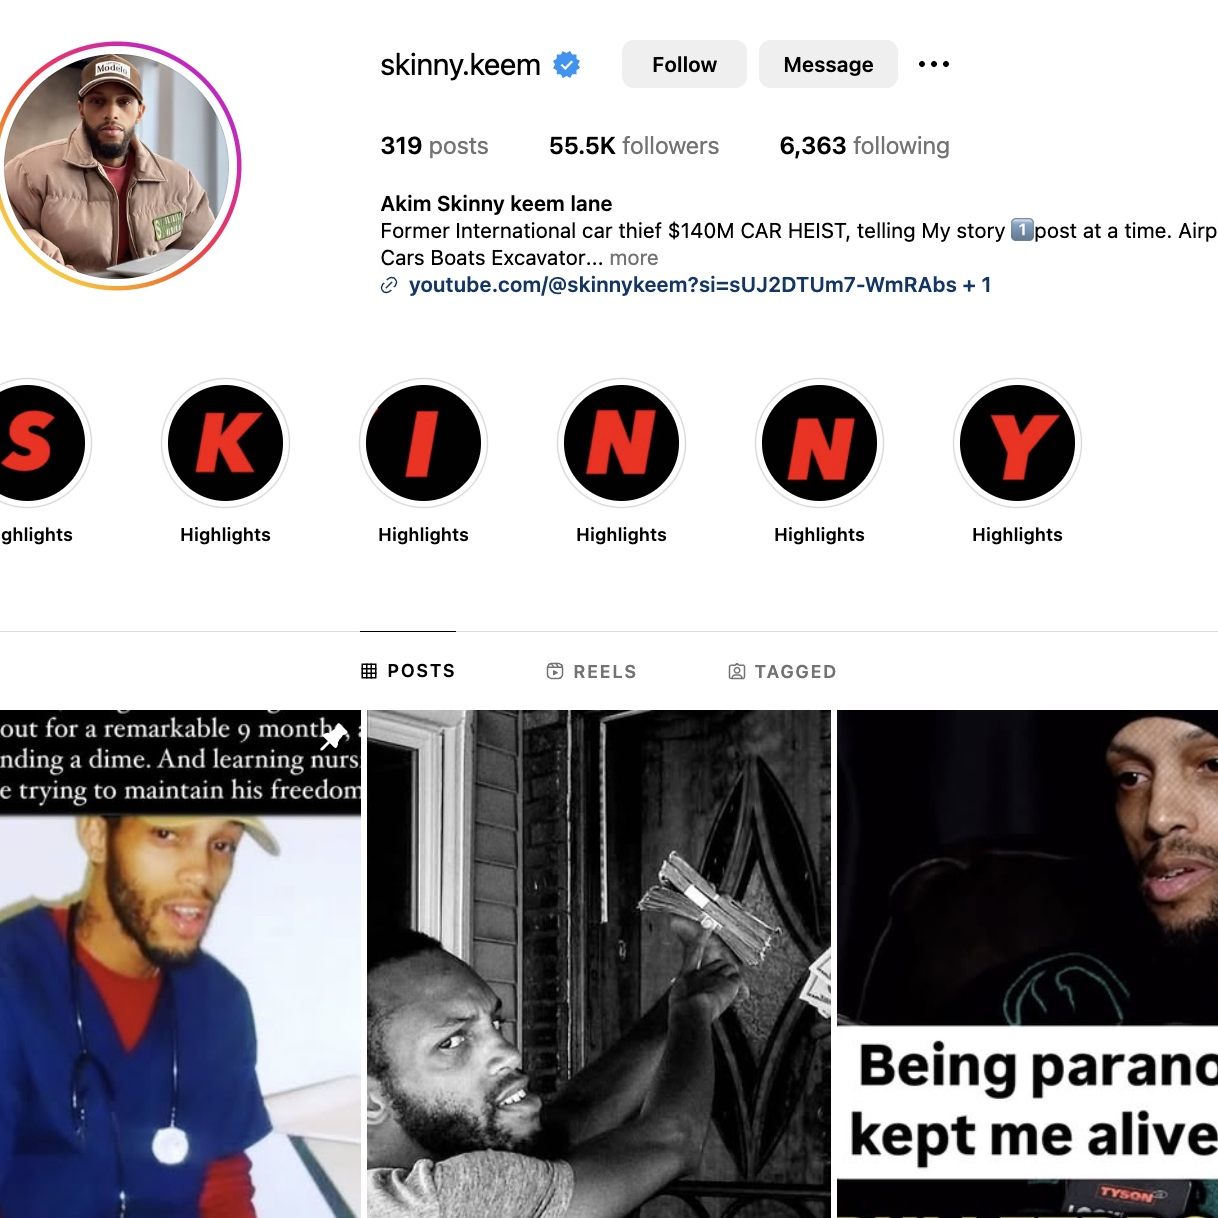Open the I story highlight
1218x1218 pixels.
423,443
